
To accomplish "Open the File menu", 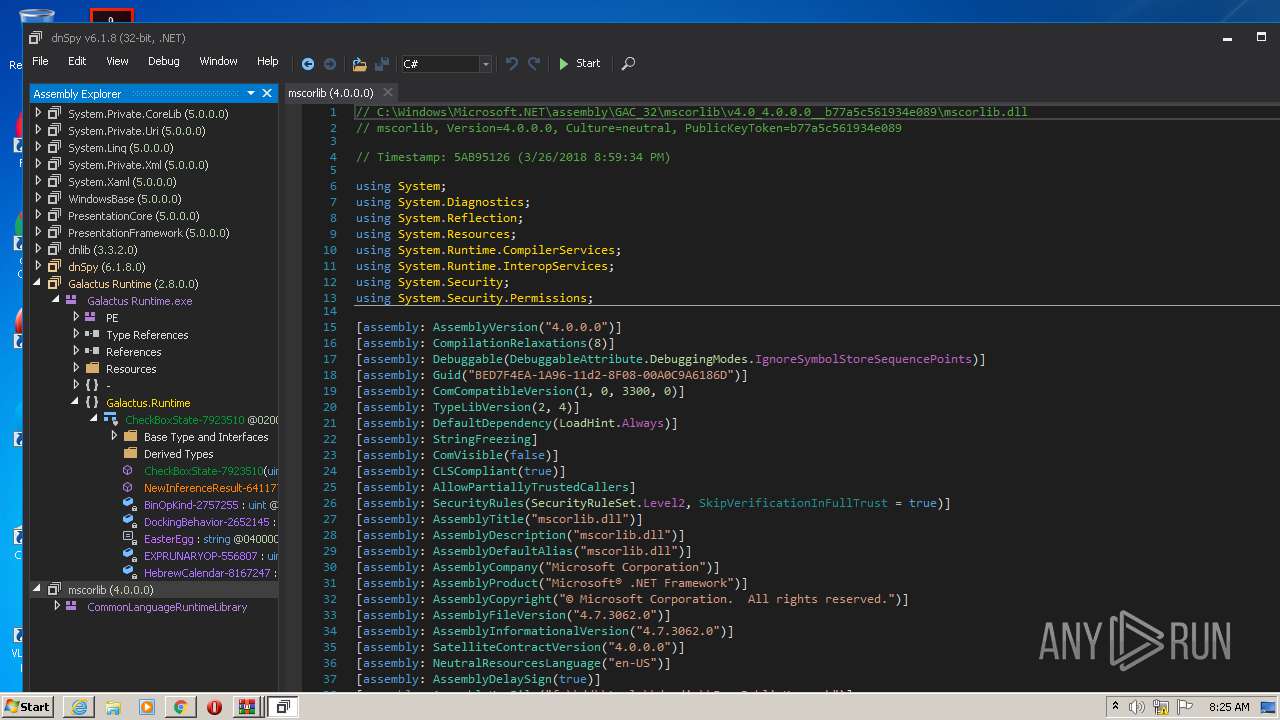I will point(40,61).
